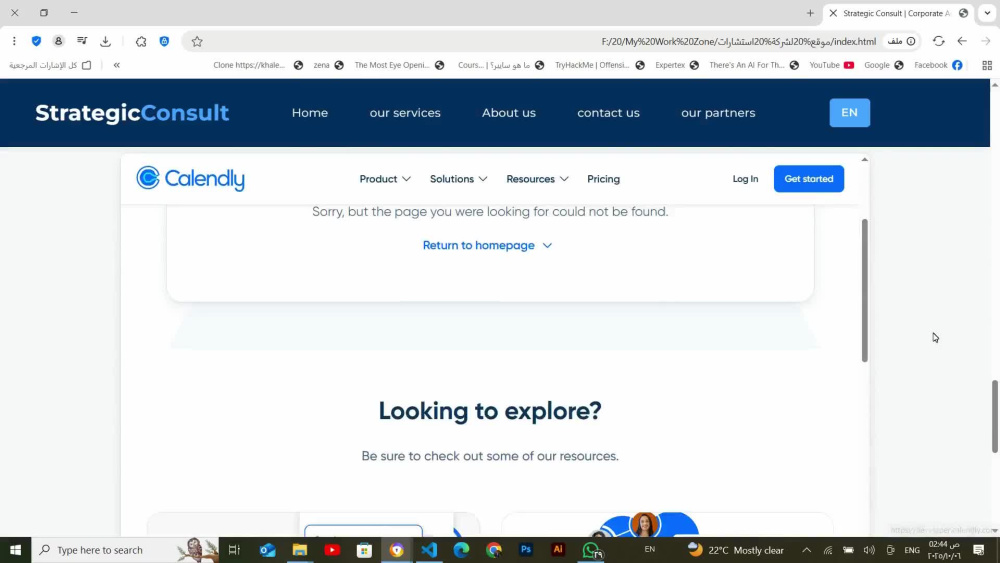Open Microsoft Edge from taskbar

(x=461, y=550)
